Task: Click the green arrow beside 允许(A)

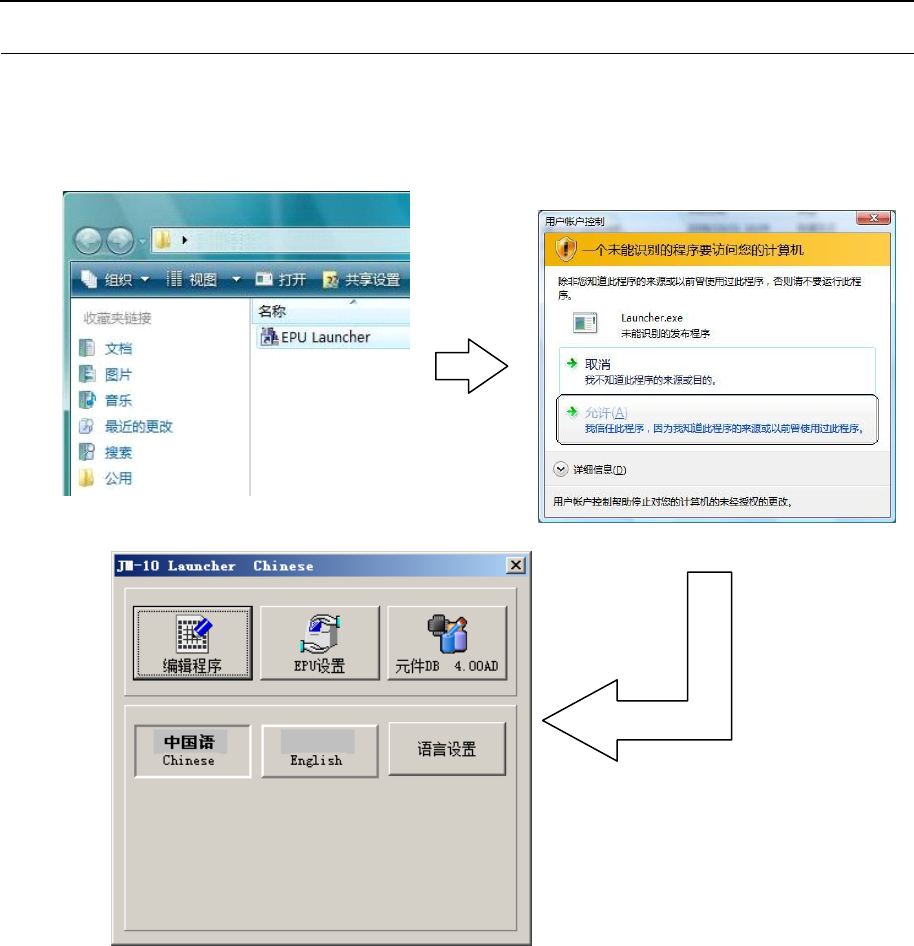Action: pos(572,411)
